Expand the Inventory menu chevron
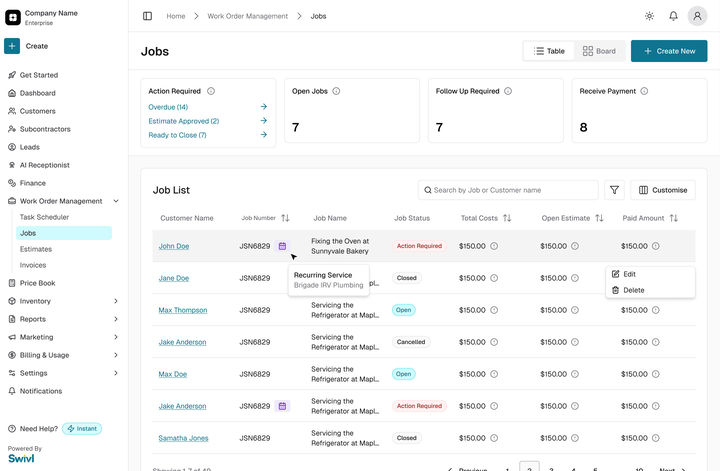Viewport: 720px width, 471px height. tap(116, 301)
